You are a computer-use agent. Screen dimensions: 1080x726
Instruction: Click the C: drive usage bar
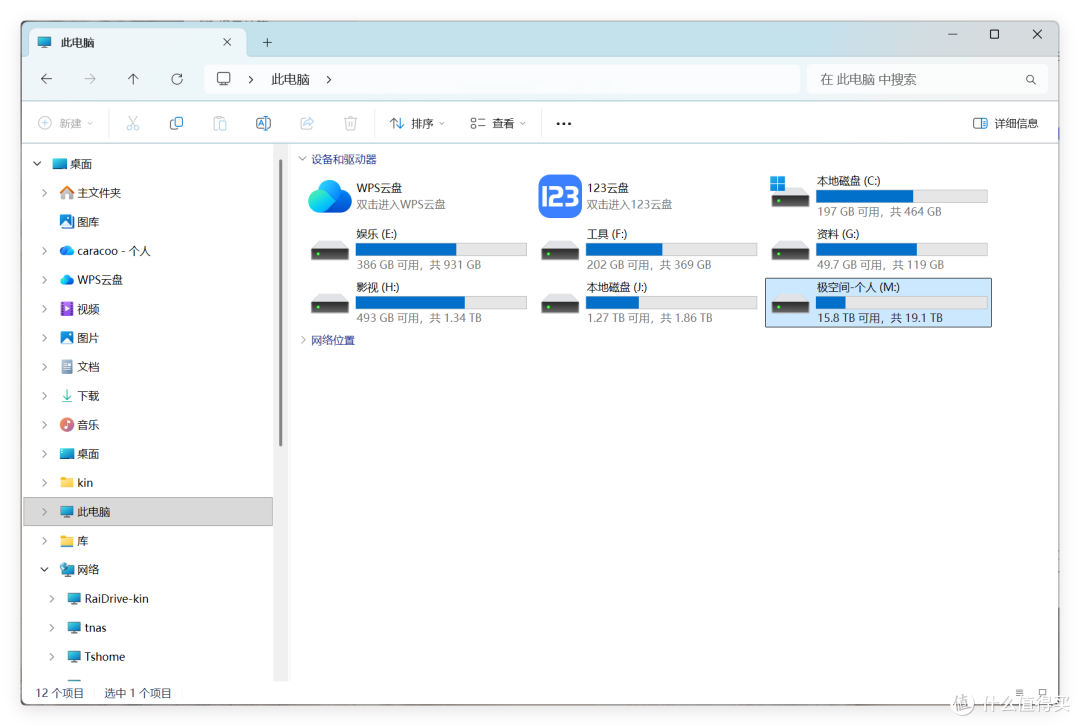tap(901, 196)
